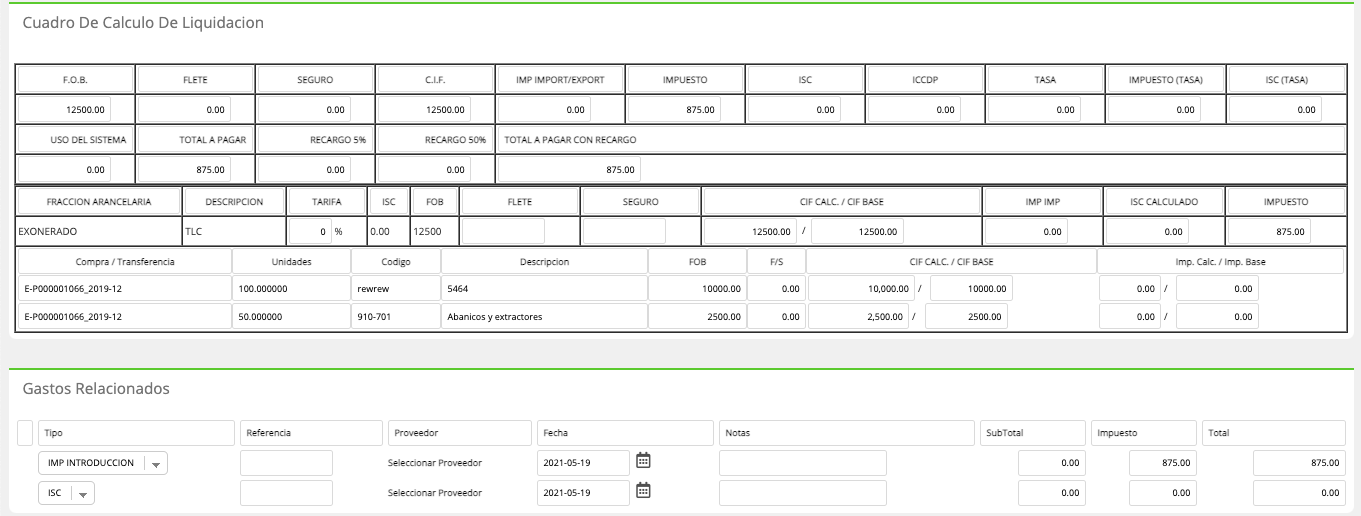Select the IMPUESTO (TASA) value field
Screen dimensions: 1361x516
click(x=1155, y=110)
